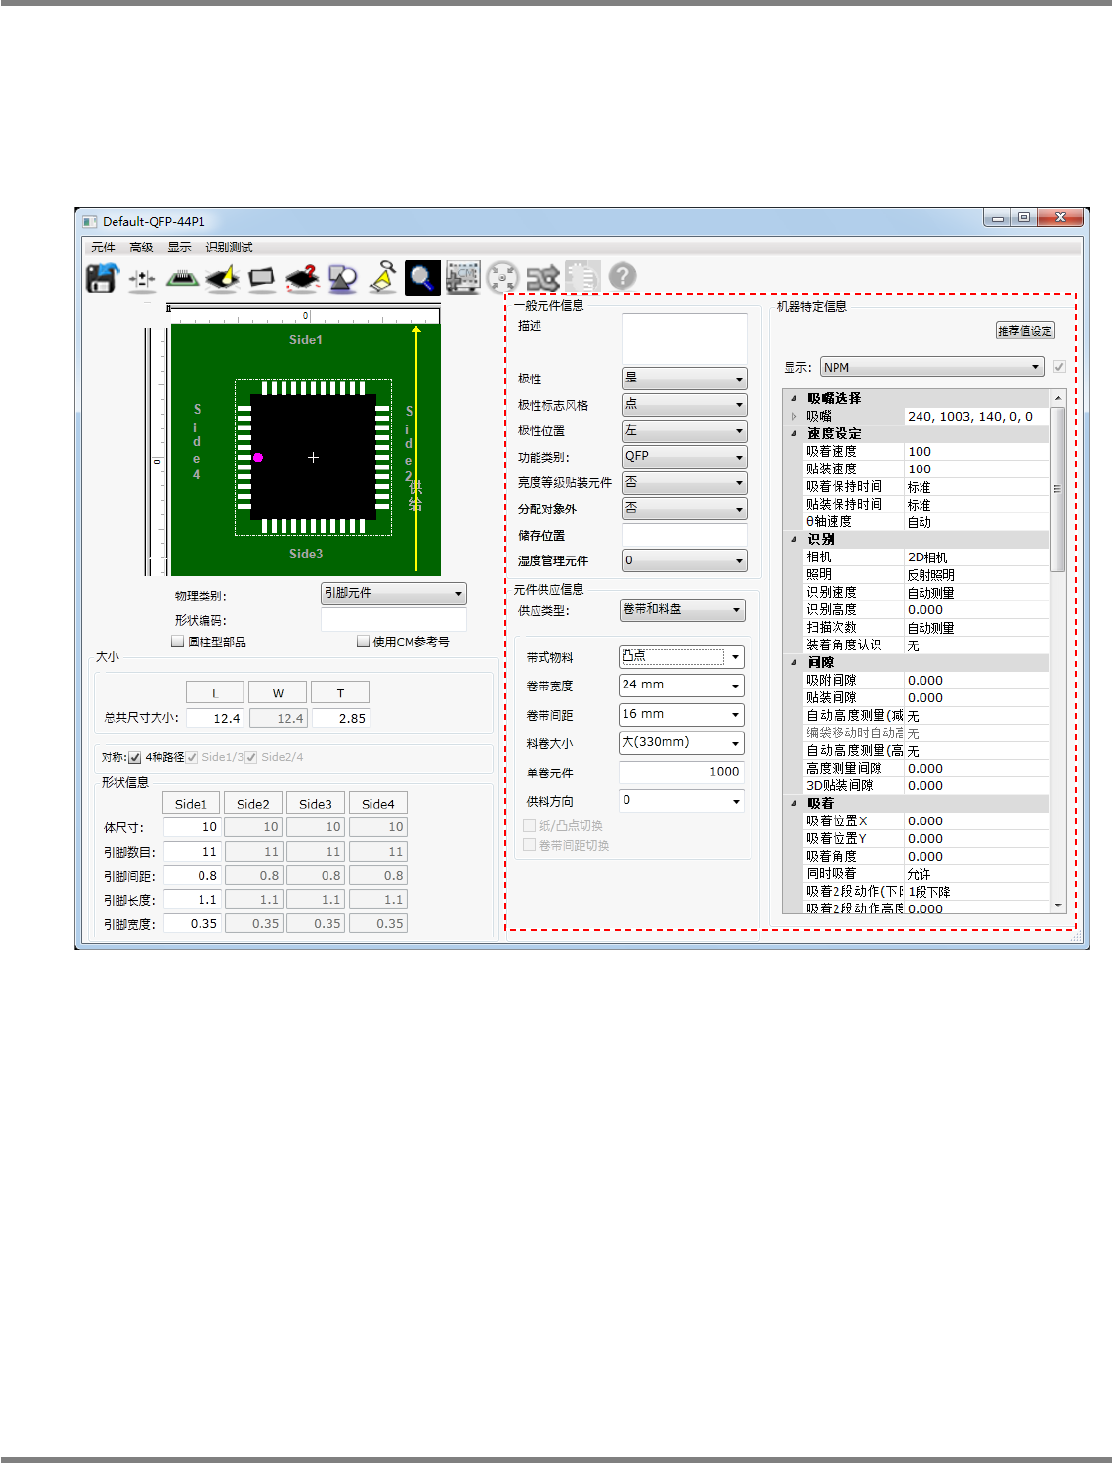Click the 储存位置 input field
Screen dimensions: 1112x1463
click(x=685, y=535)
